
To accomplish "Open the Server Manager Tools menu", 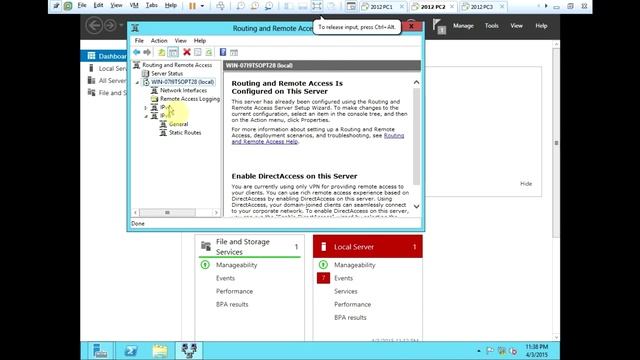I will 491,26.
